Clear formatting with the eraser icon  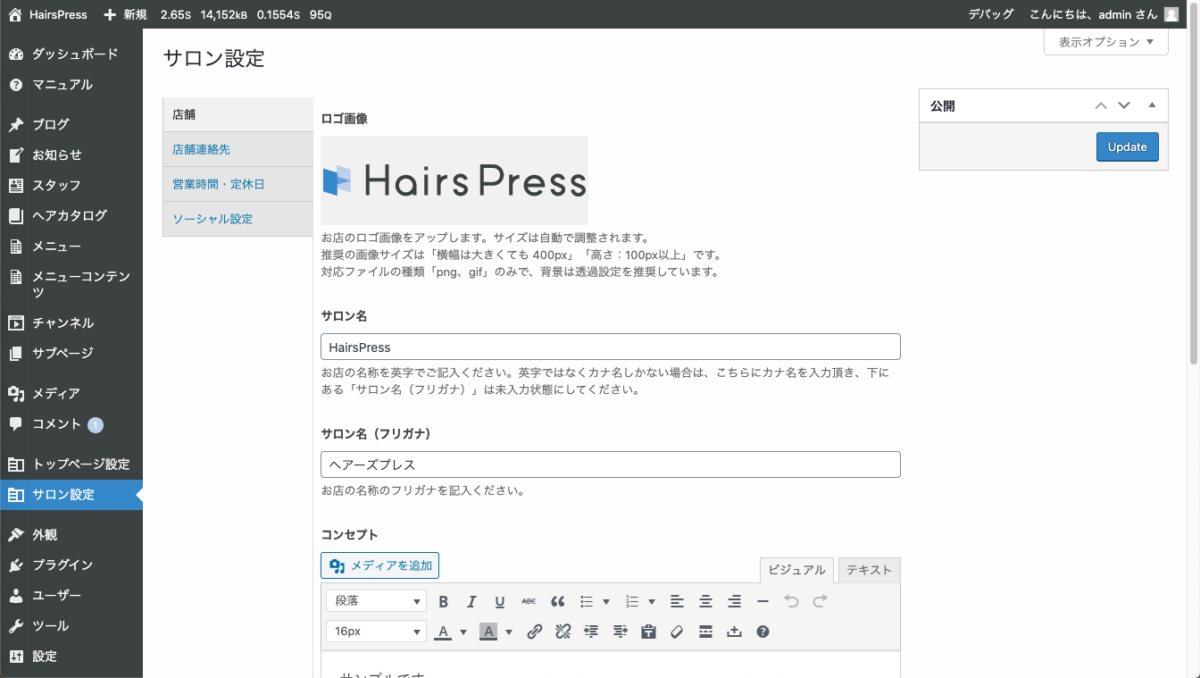[x=677, y=632]
